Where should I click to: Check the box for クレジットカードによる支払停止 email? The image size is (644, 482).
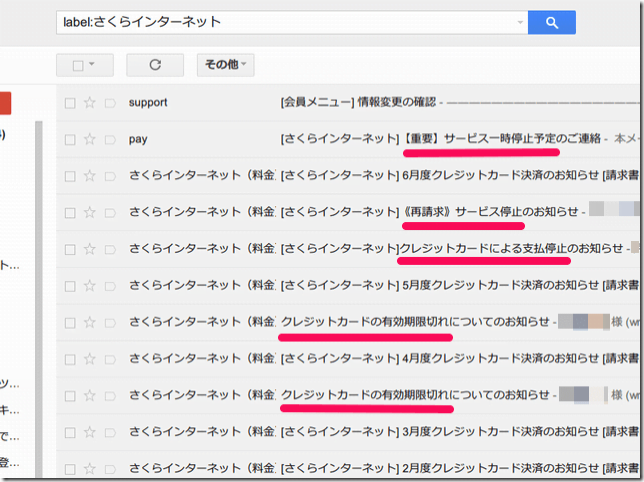click(70, 249)
